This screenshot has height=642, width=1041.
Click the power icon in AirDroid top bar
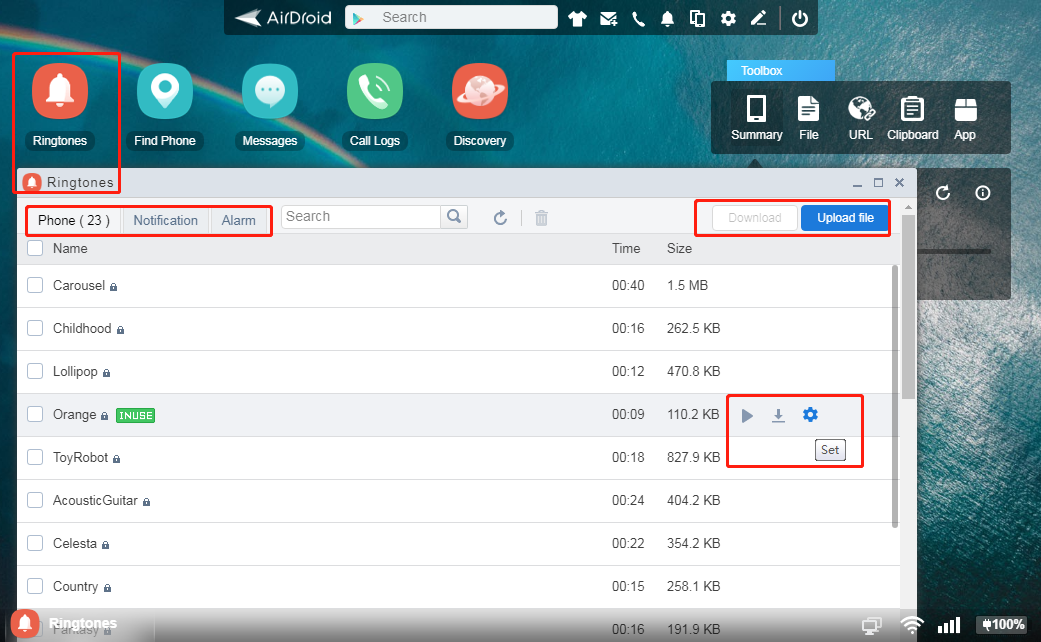click(799, 18)
